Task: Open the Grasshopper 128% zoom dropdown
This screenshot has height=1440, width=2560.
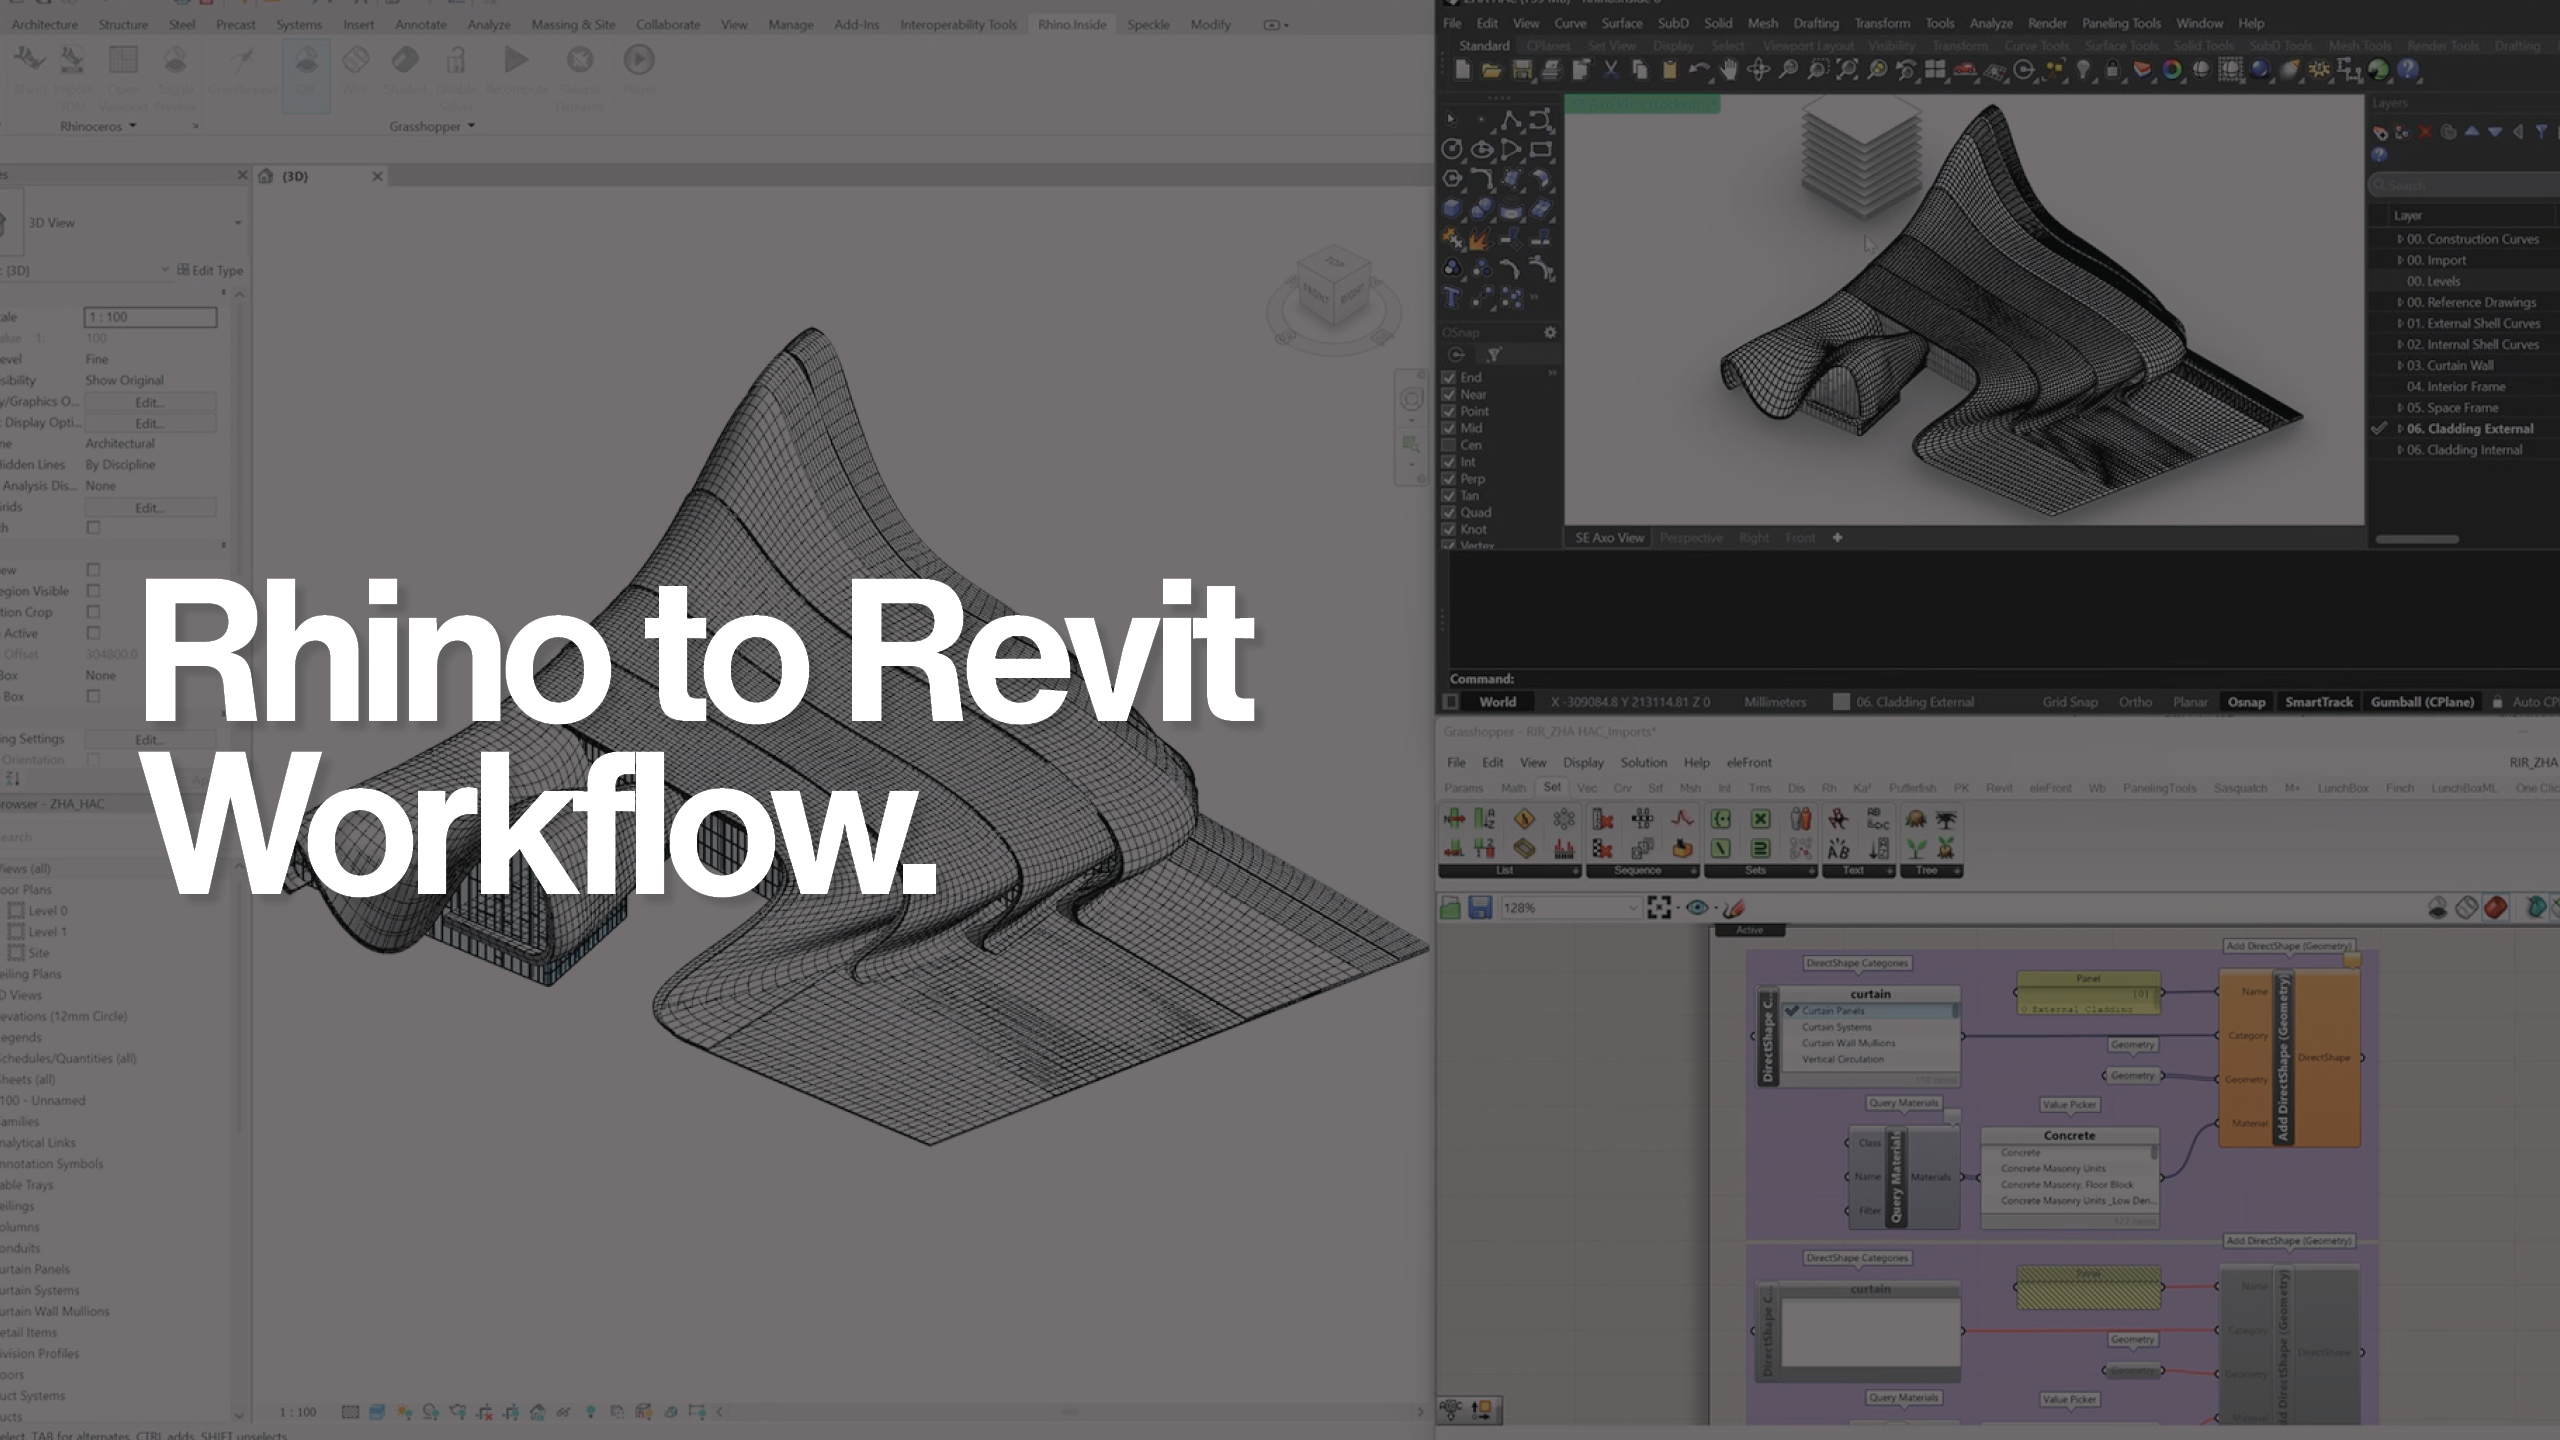Action: 1633,906
